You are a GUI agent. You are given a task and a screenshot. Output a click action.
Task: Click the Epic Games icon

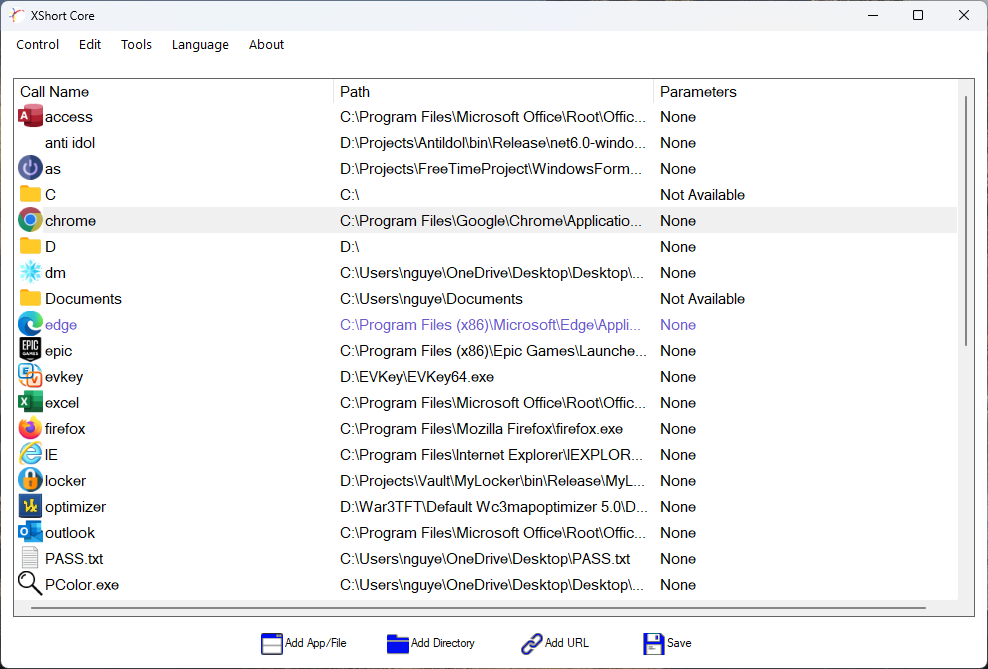[x=30, y=350]
